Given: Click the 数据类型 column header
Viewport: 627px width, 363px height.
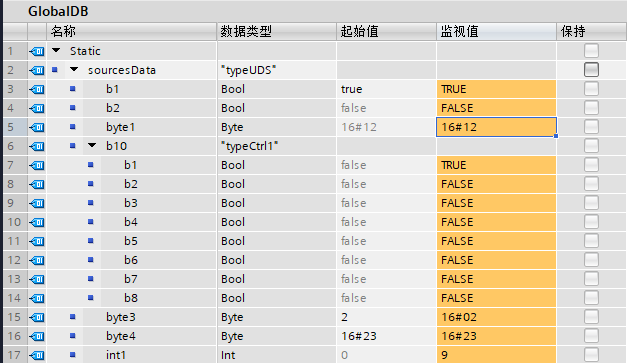Looking at the screenshot, I should click(x=277, y=31).
